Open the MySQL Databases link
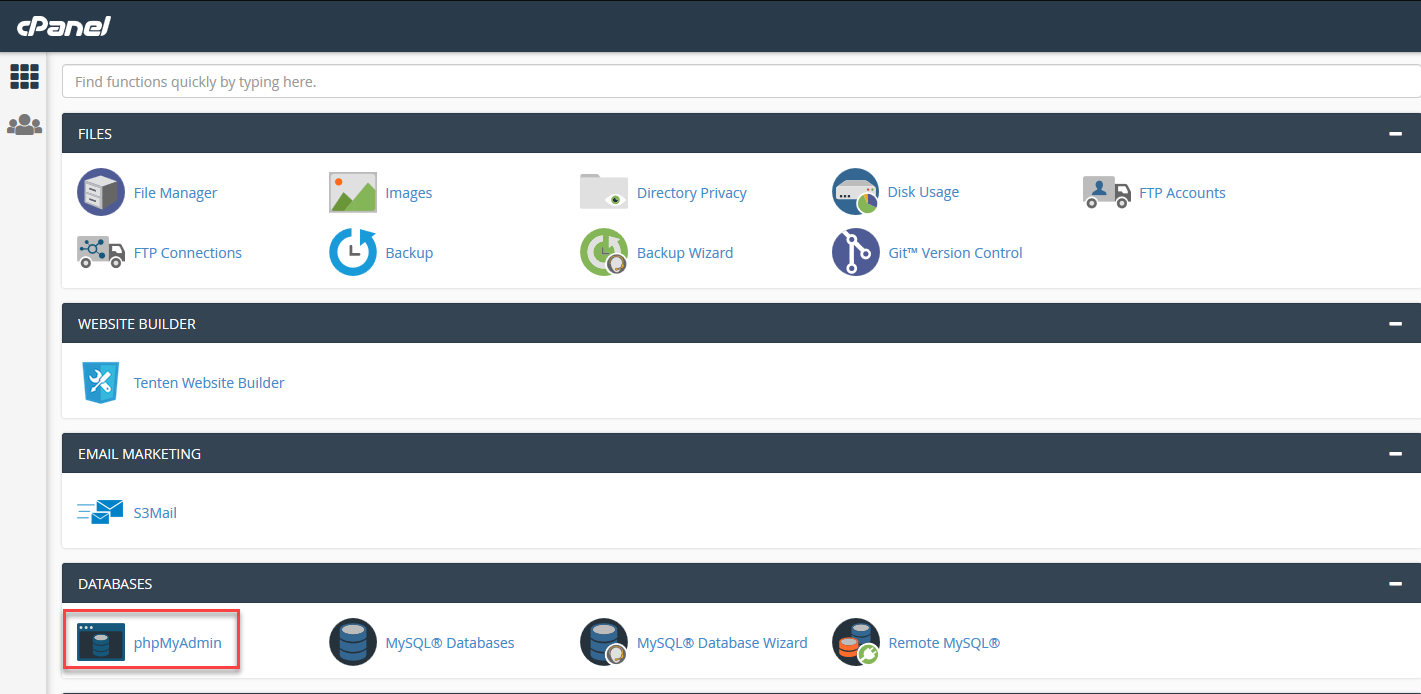This screenshot has width=1421, height=694. pyautogui.click(x=450, y=643)
